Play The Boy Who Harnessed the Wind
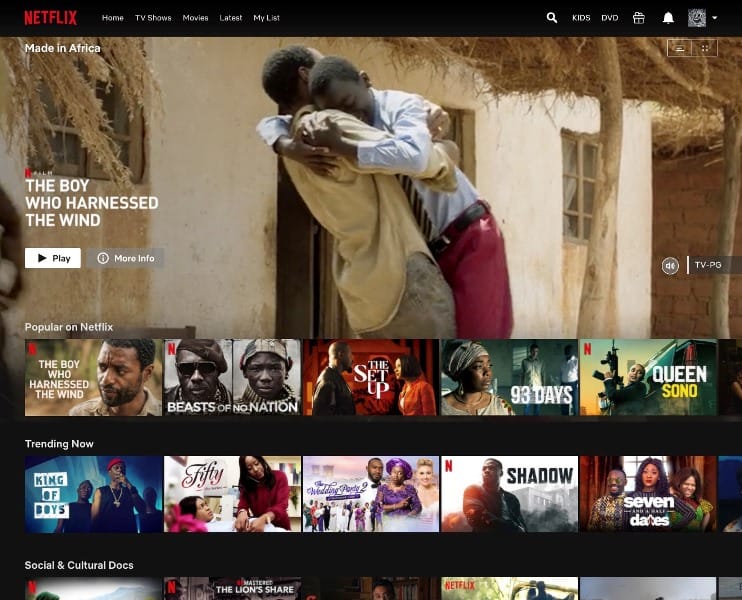 pos(53,258)
